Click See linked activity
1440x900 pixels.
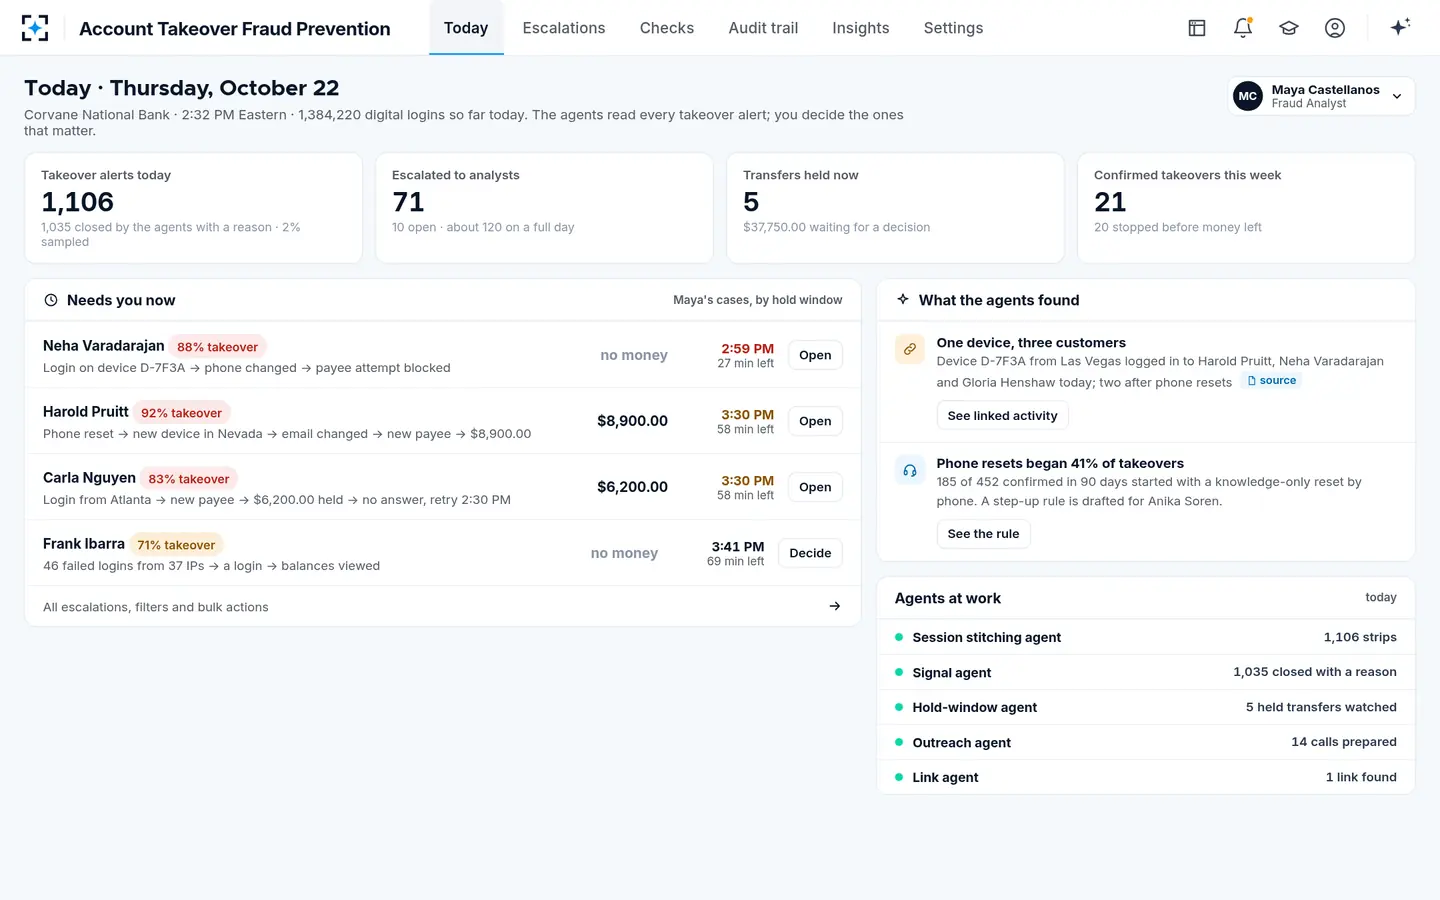1002,416
